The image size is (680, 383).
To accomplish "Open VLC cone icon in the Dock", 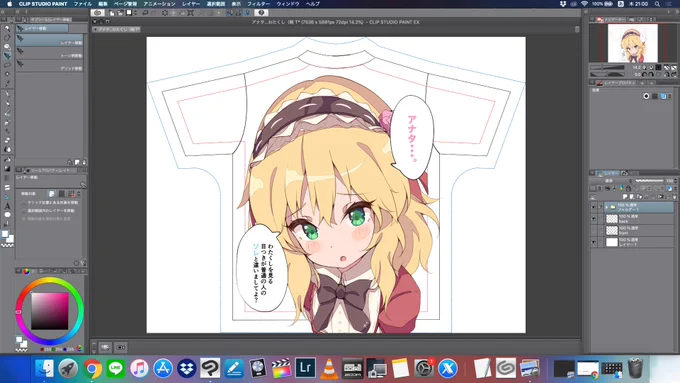I will pyautogui.click(x=329, y=369).
